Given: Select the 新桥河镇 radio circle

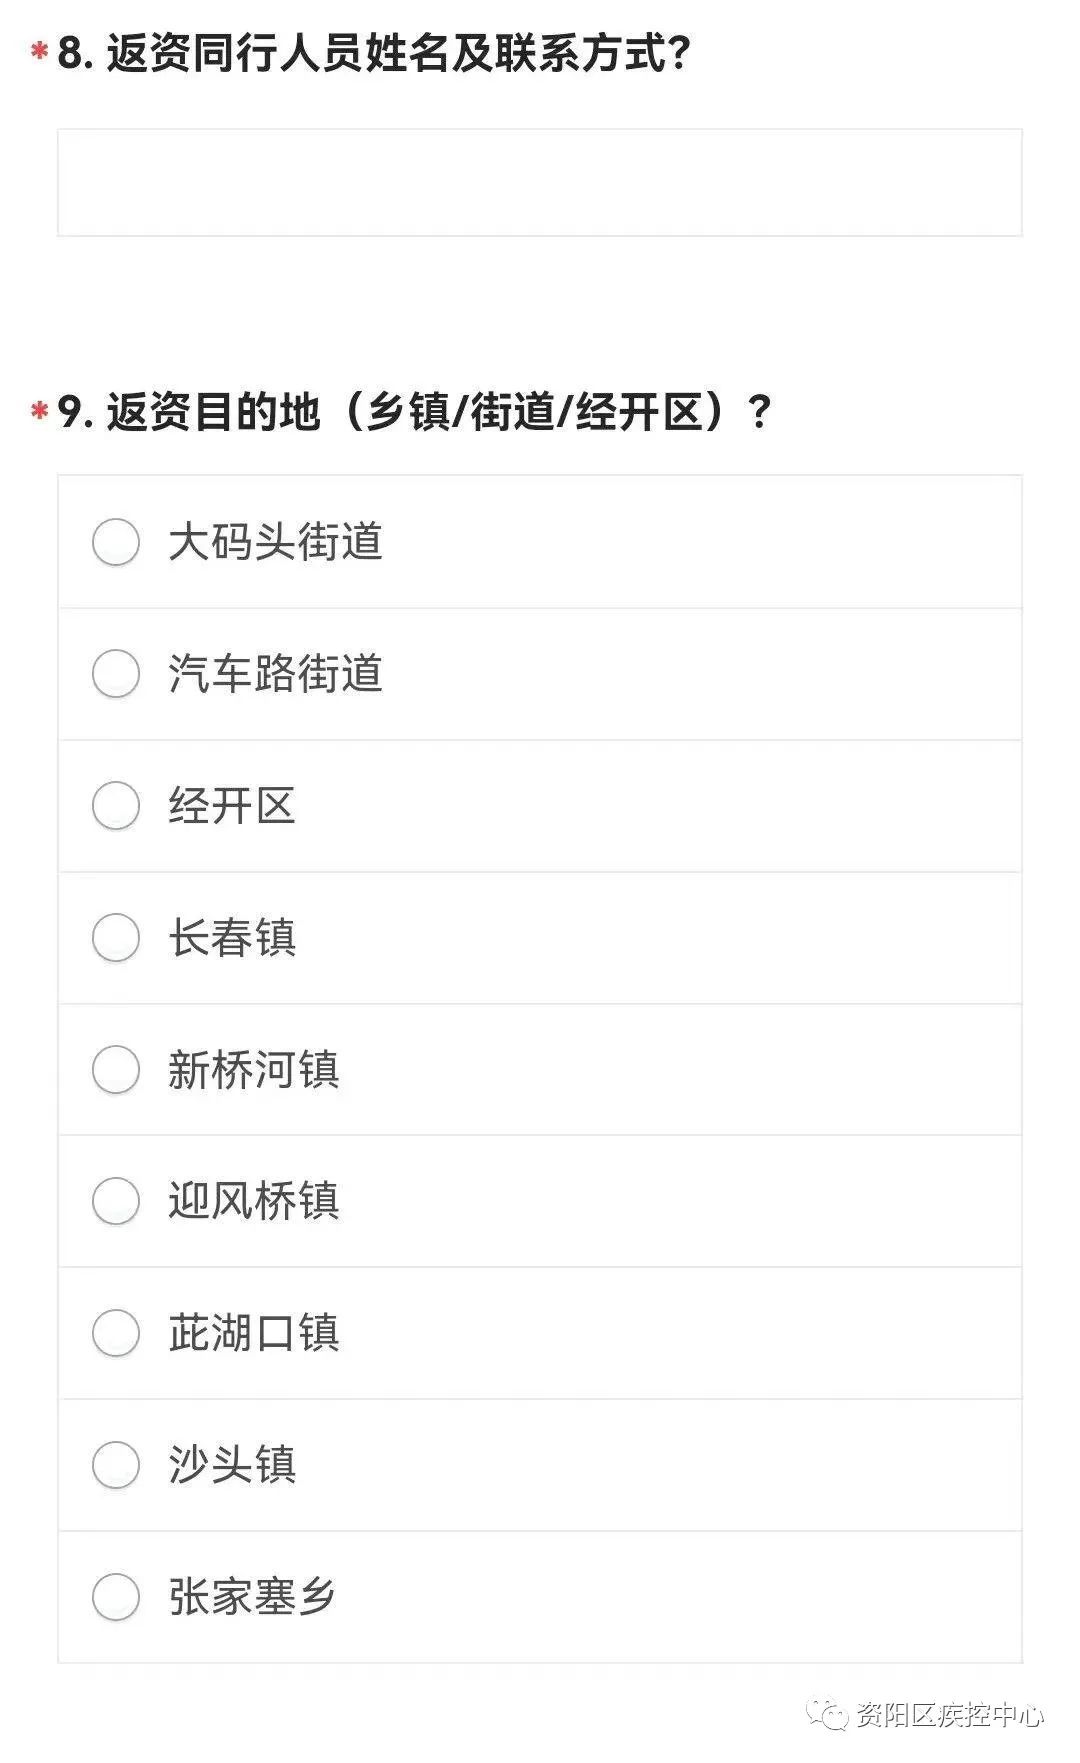Looking at the screenshot, I should pos(116,1070).
